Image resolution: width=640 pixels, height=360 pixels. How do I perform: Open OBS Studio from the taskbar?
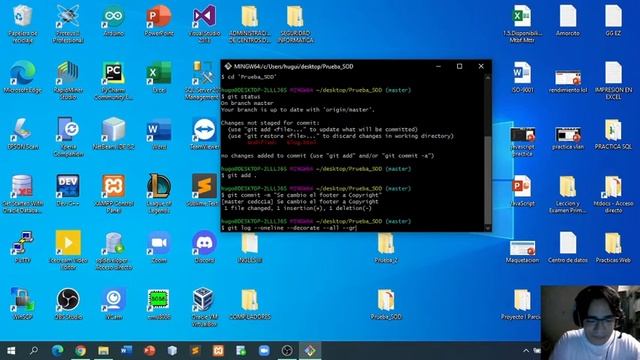coord(287,351)
